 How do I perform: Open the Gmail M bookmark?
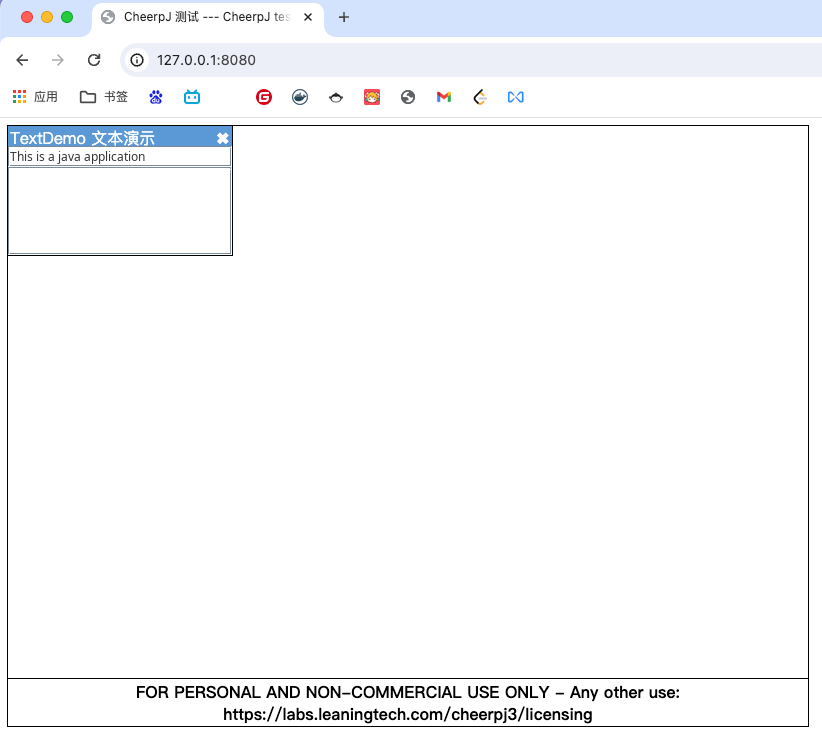coord(444,97)
